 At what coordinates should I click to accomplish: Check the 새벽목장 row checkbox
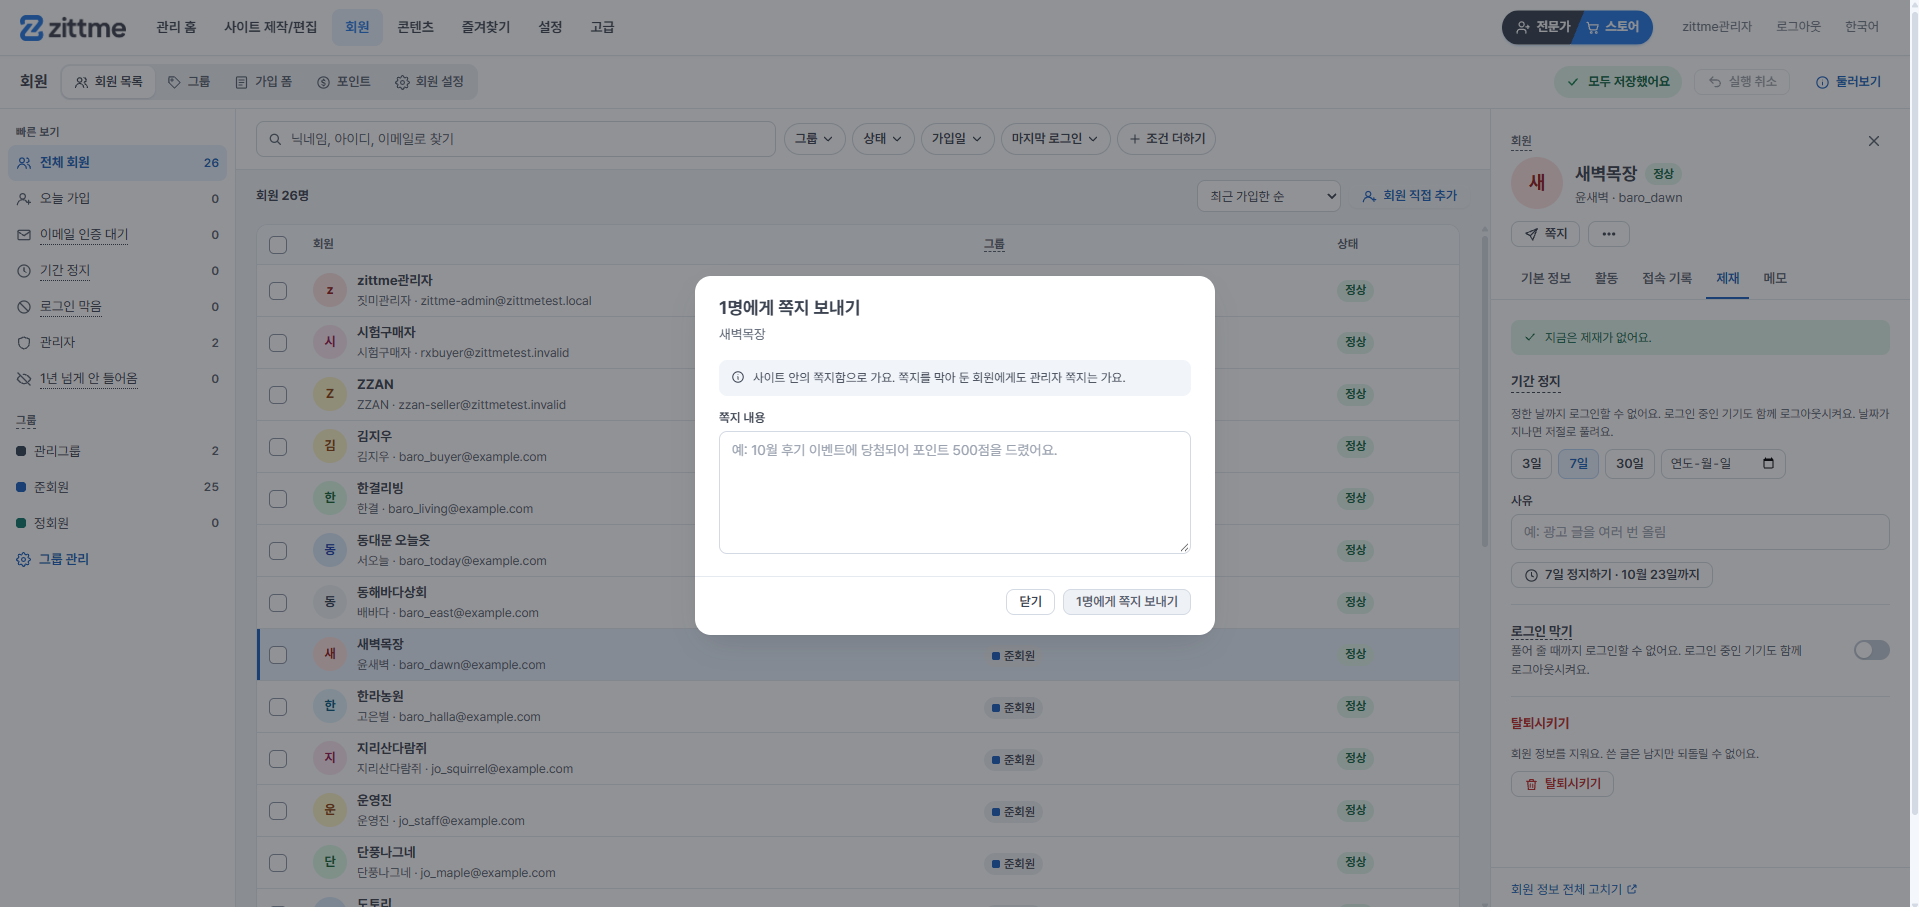(x=278, y=655)
